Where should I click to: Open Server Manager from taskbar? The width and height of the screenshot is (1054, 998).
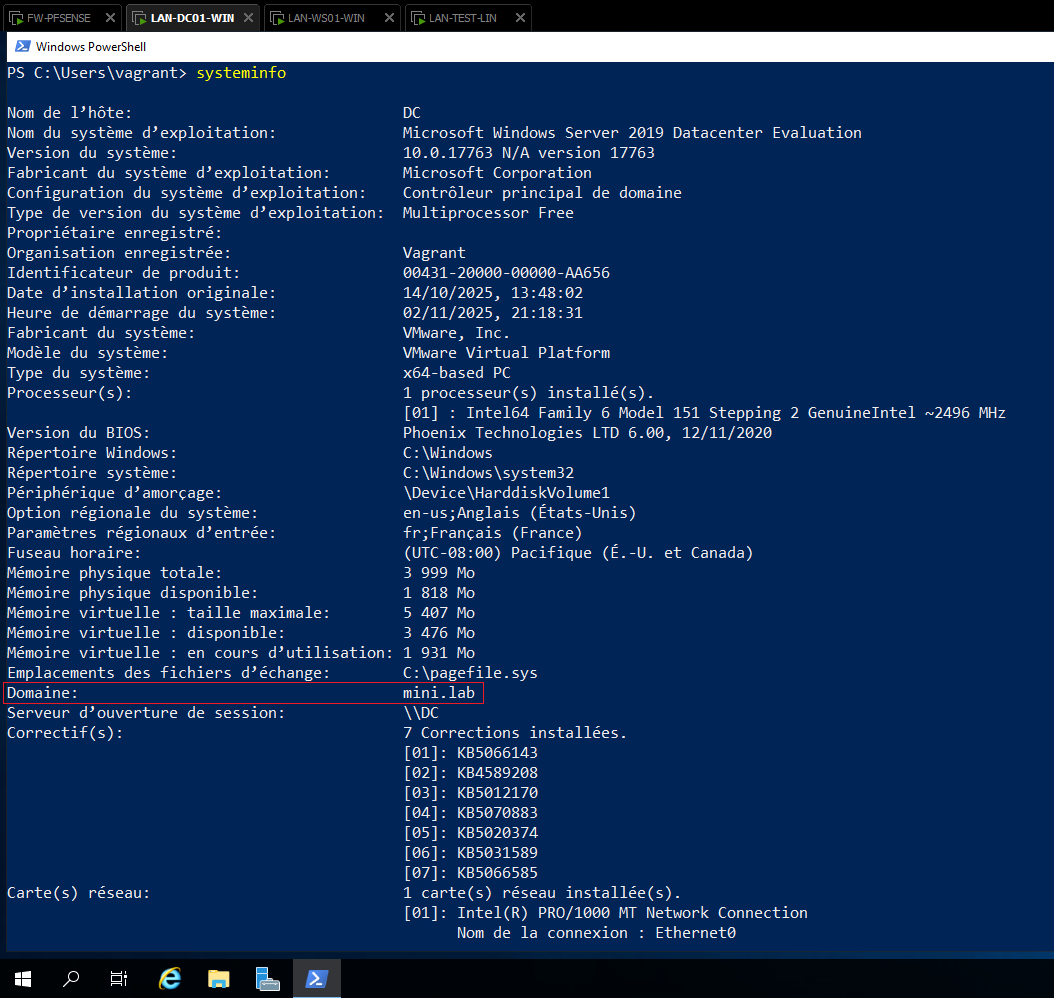pyautogui.click(x=268, y=979)
